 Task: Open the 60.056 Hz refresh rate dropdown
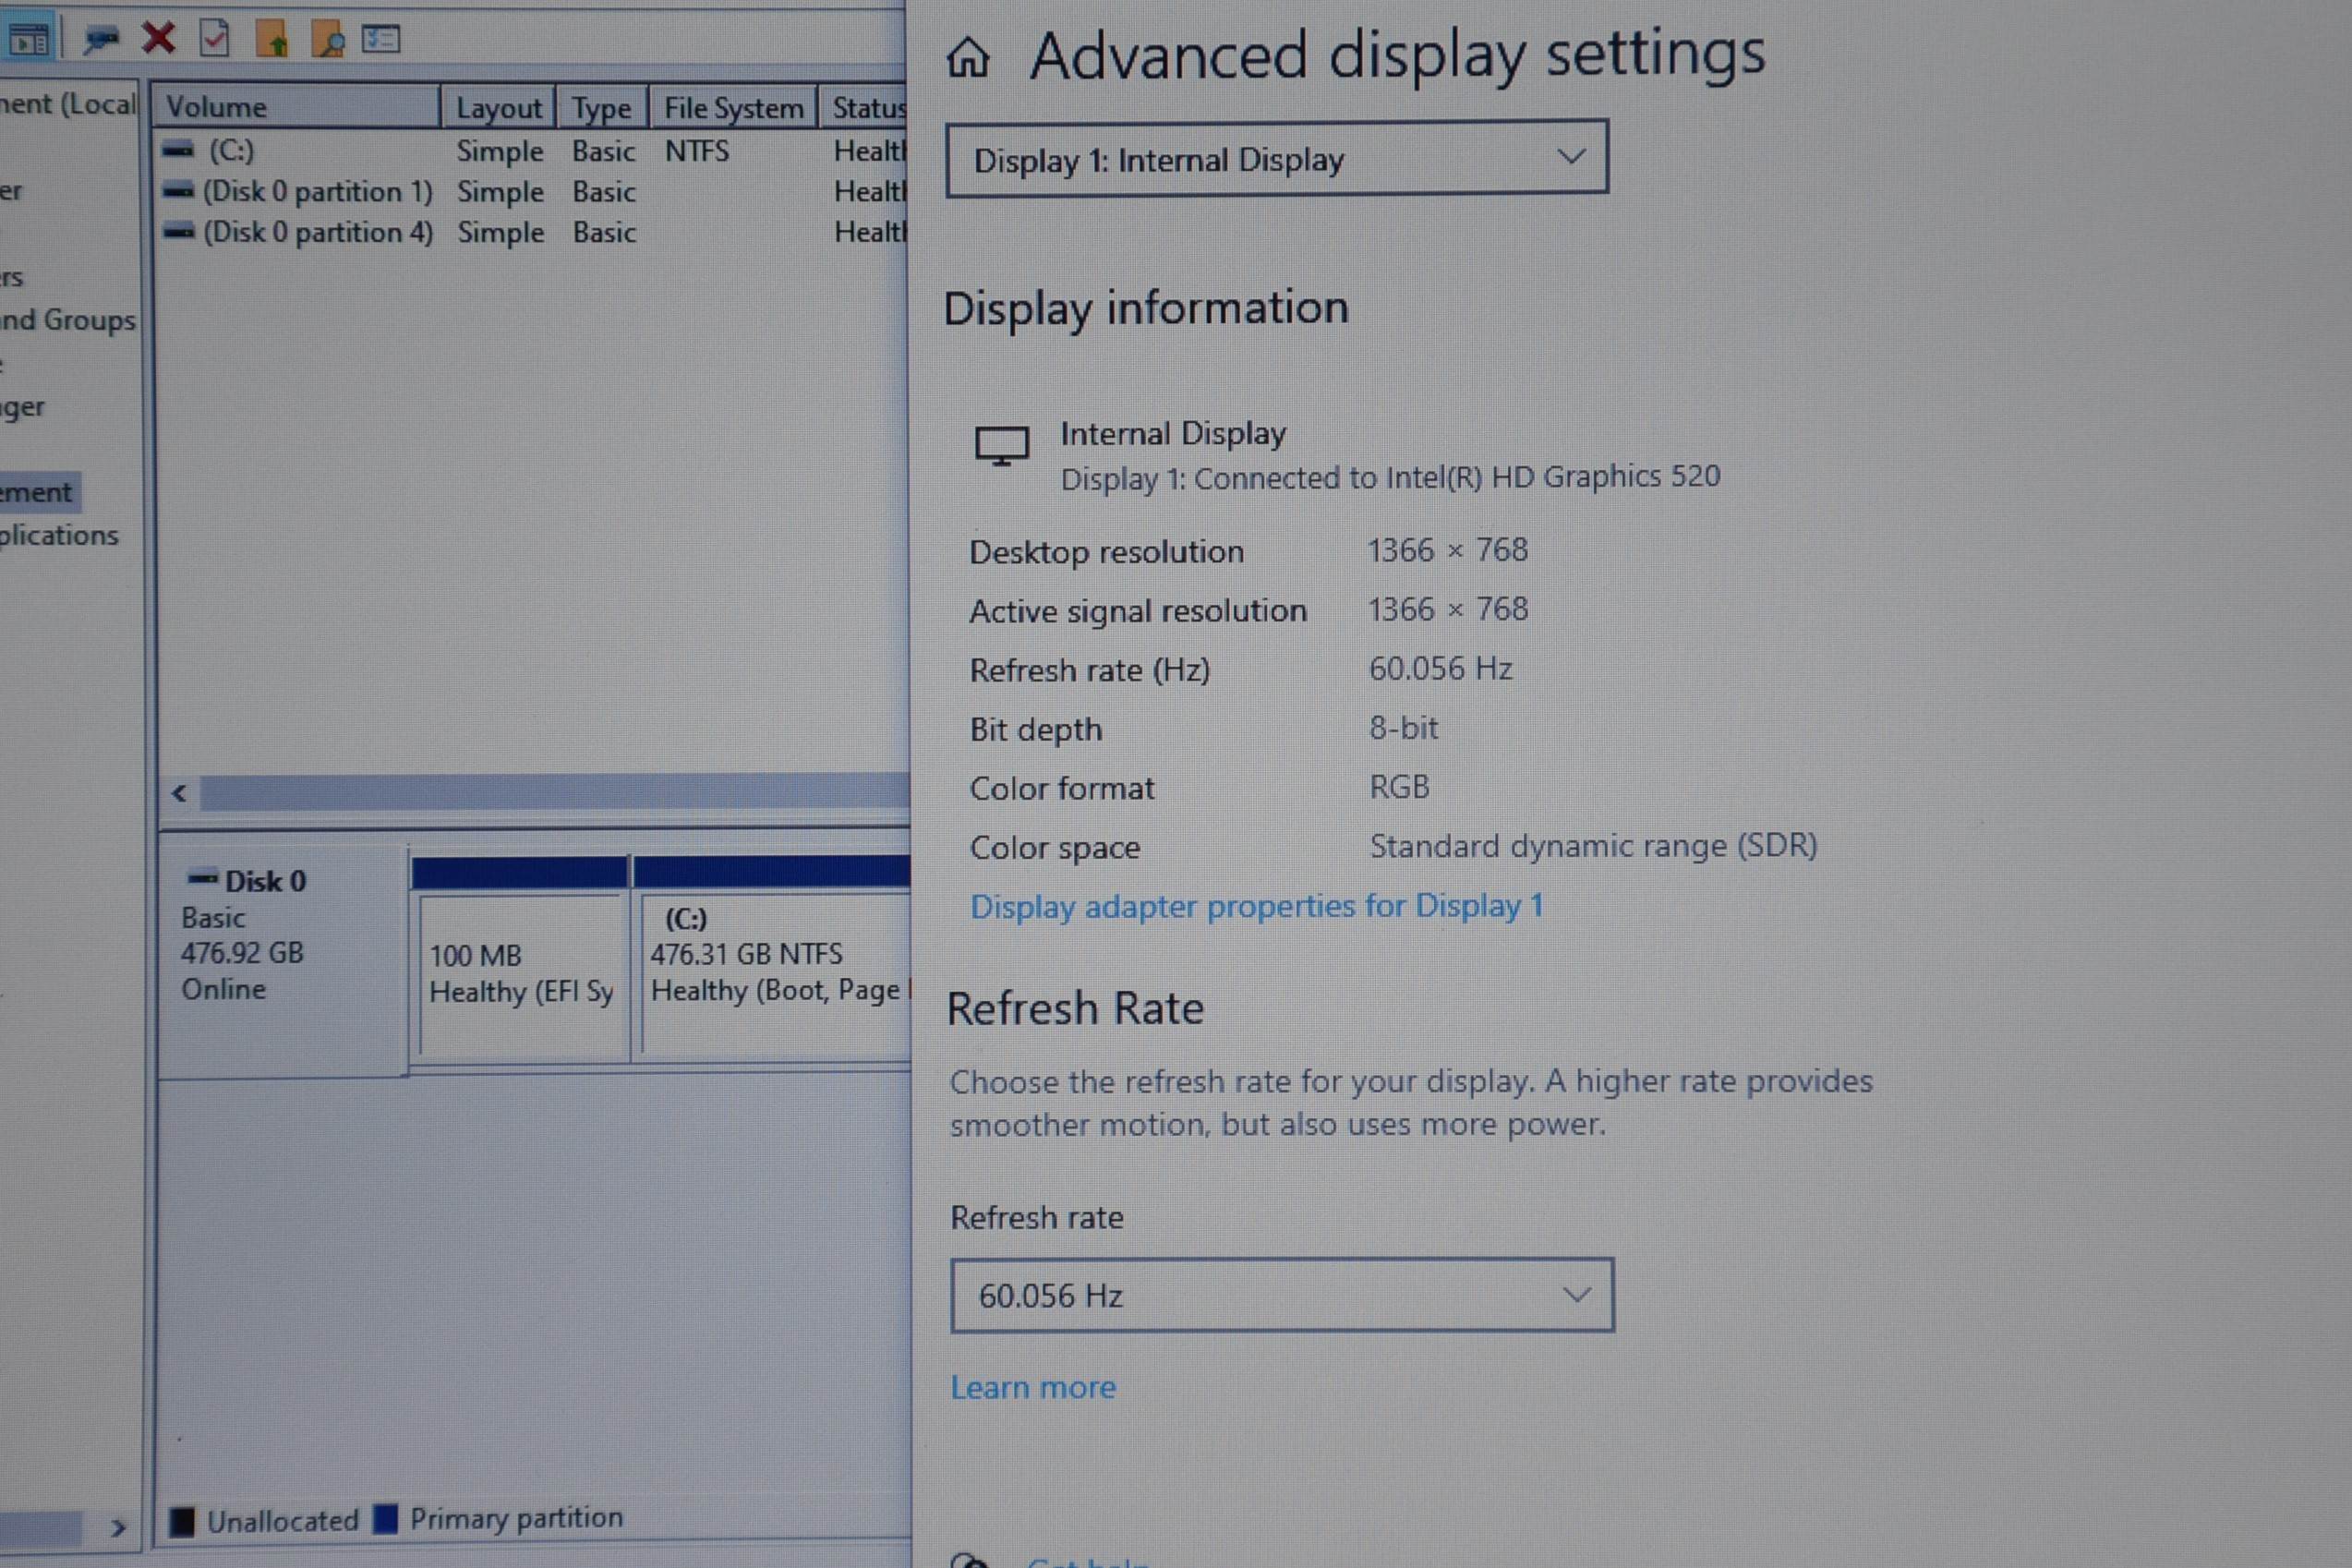pos(1282,1295)
